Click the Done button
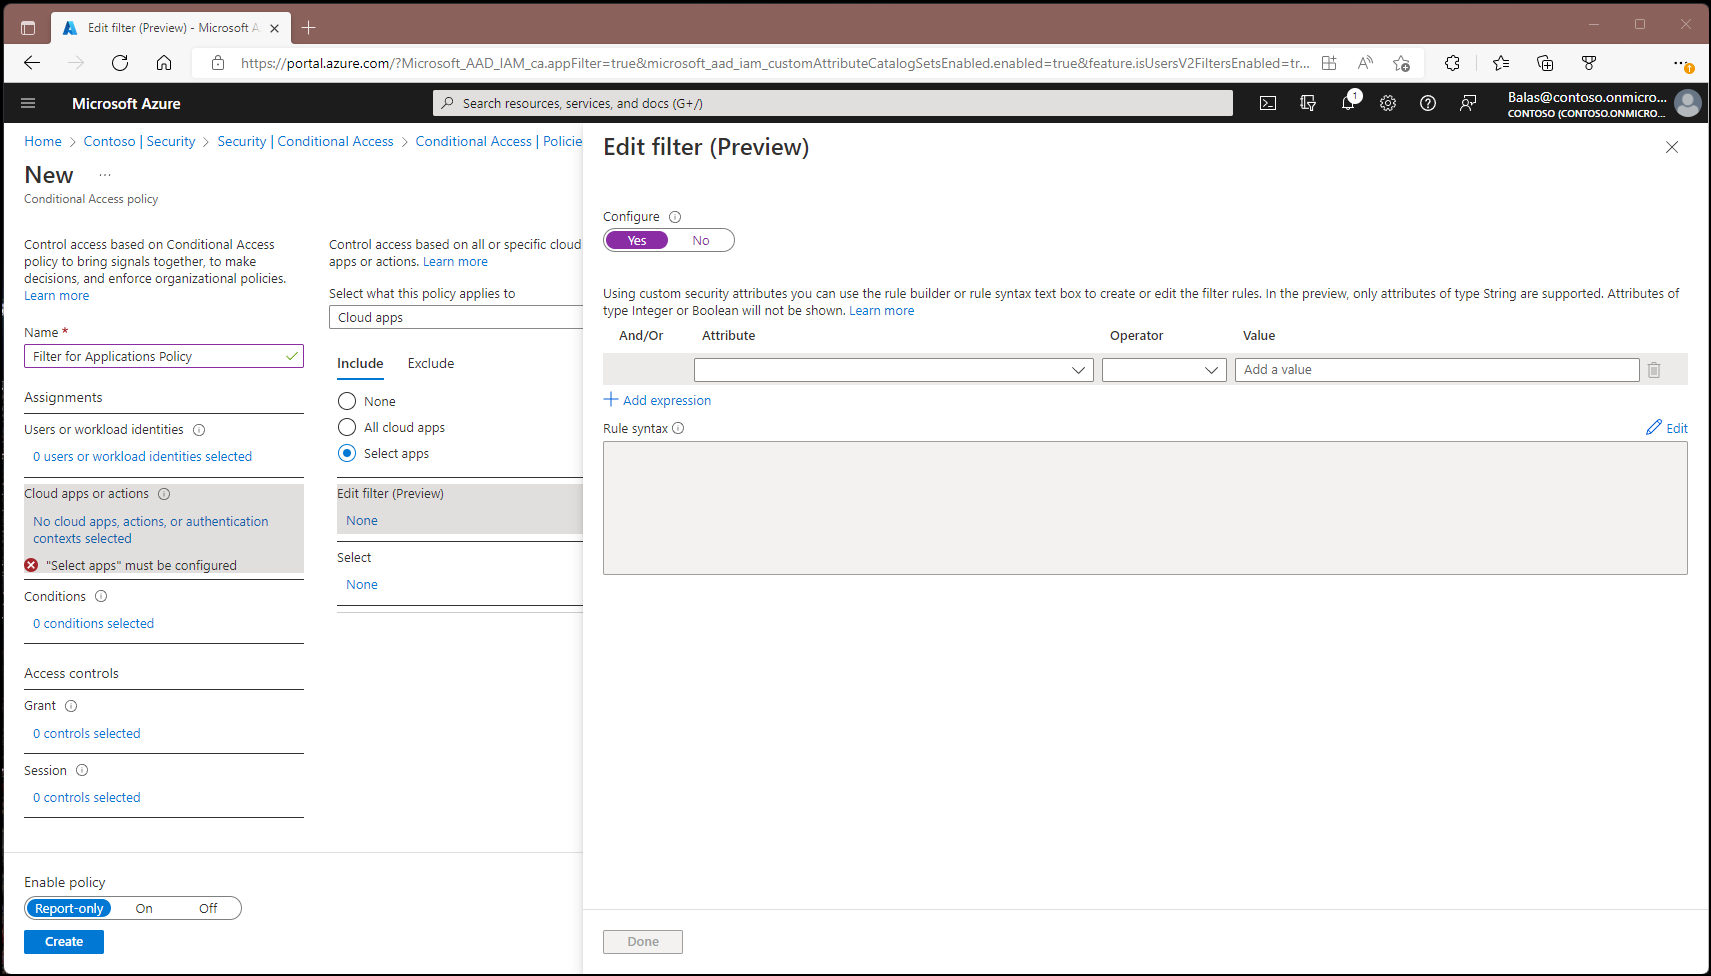 click(643, 942)
